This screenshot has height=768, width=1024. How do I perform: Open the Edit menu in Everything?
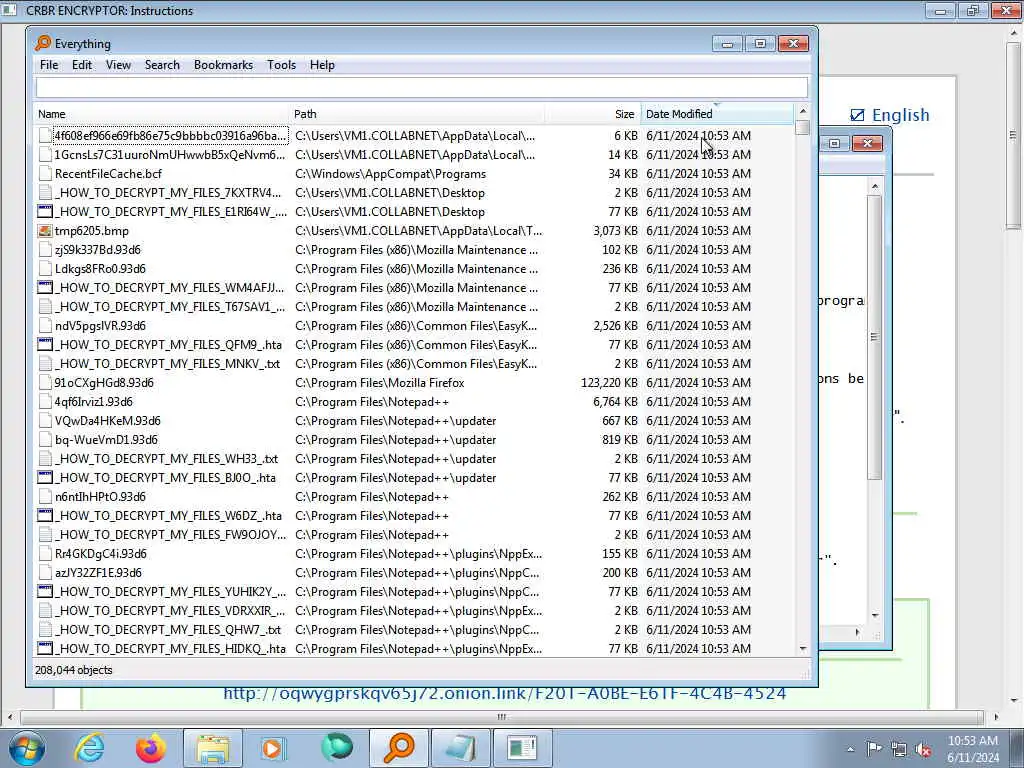(82, 65)
